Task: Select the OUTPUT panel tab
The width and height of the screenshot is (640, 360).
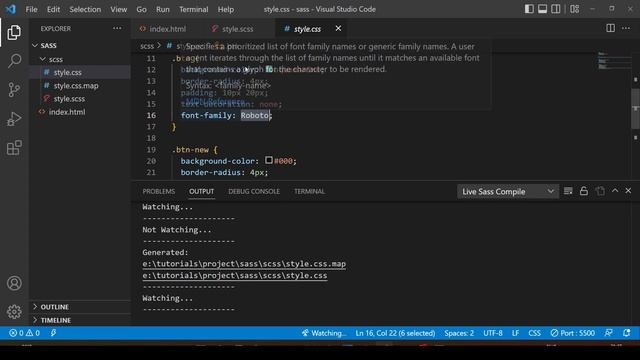Action: [201, 191]
